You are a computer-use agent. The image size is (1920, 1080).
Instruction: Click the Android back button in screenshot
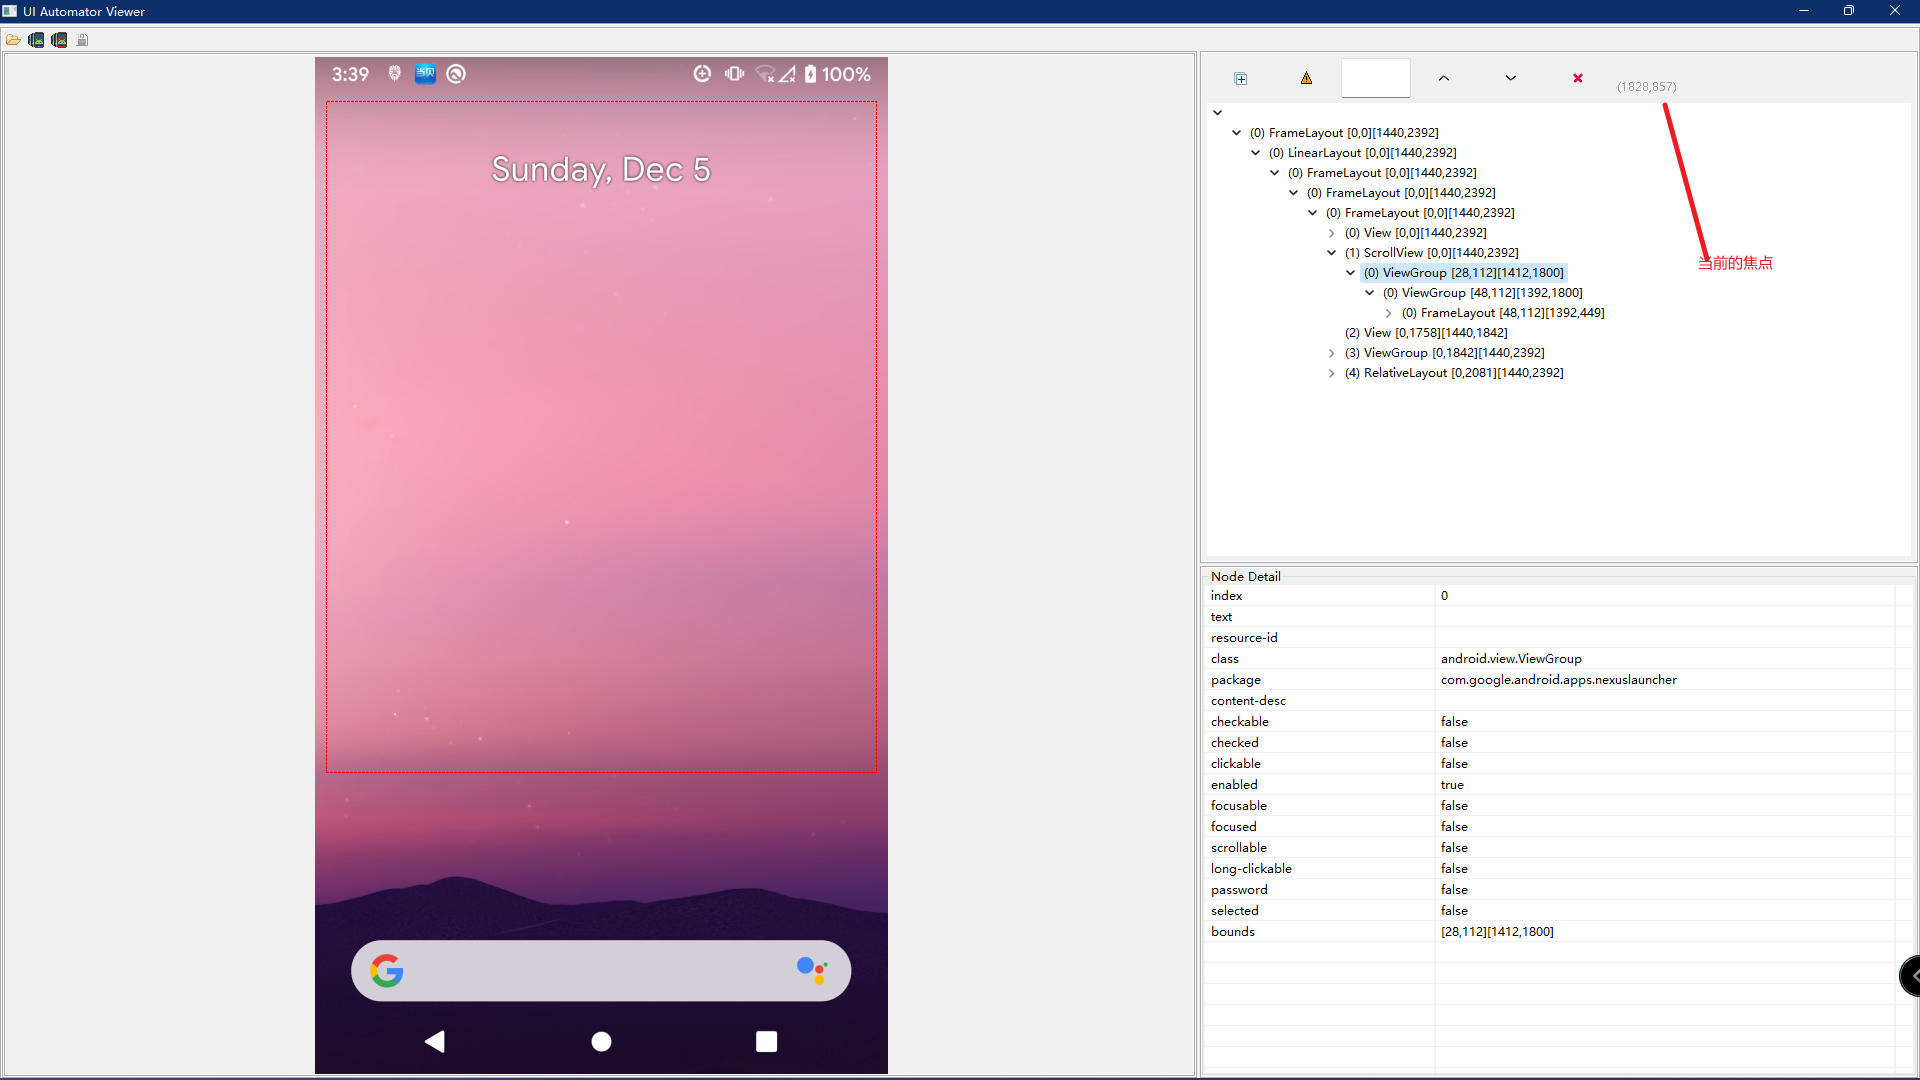coord(435,1041)
